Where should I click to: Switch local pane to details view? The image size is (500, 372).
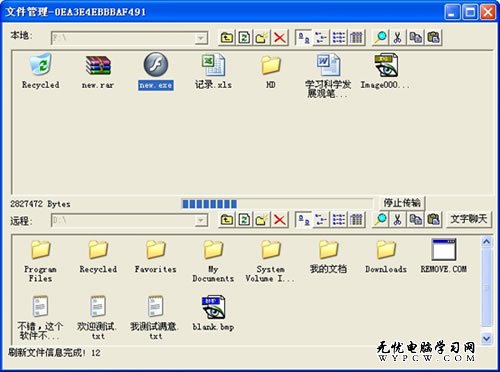coord(356,37)
